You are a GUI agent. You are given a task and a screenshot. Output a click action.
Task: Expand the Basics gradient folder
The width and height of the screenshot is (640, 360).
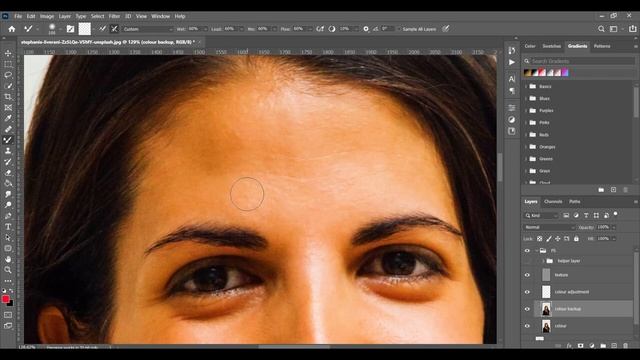click(526, 87)
